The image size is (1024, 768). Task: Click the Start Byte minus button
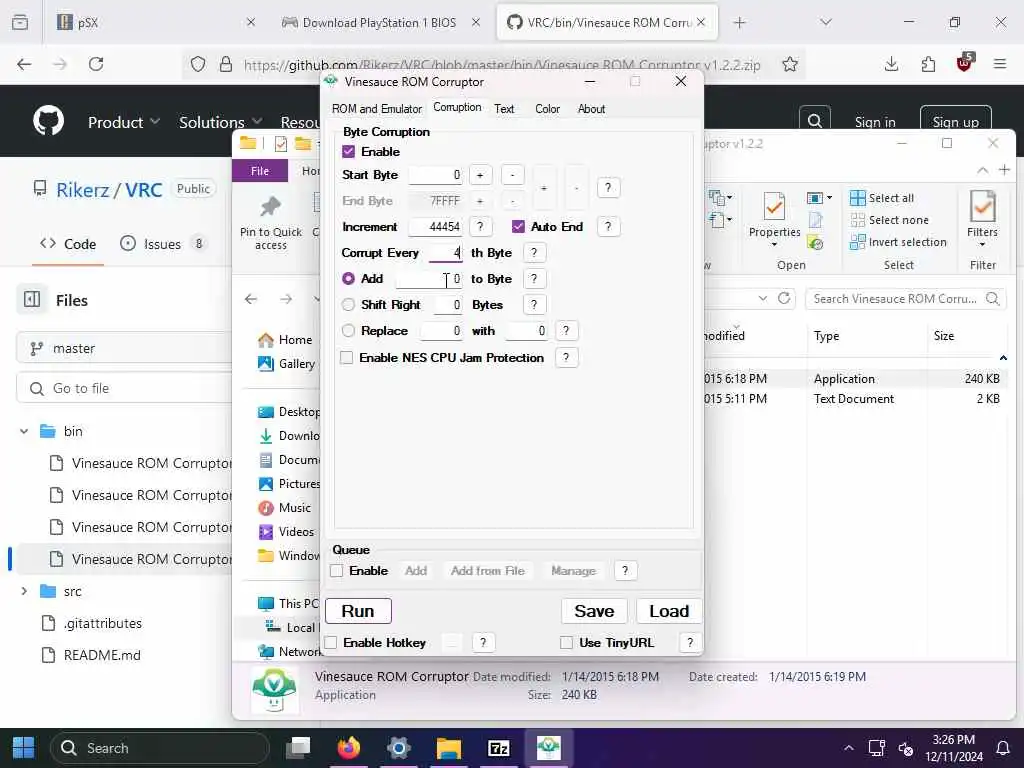coord(513,175)
